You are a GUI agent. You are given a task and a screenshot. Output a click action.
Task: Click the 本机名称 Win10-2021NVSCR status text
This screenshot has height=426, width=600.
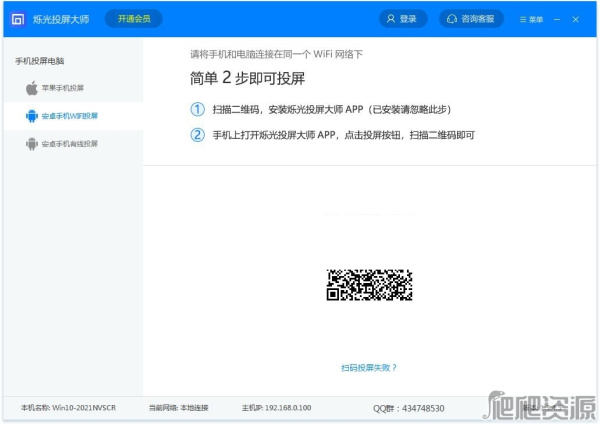click(68, 408)
